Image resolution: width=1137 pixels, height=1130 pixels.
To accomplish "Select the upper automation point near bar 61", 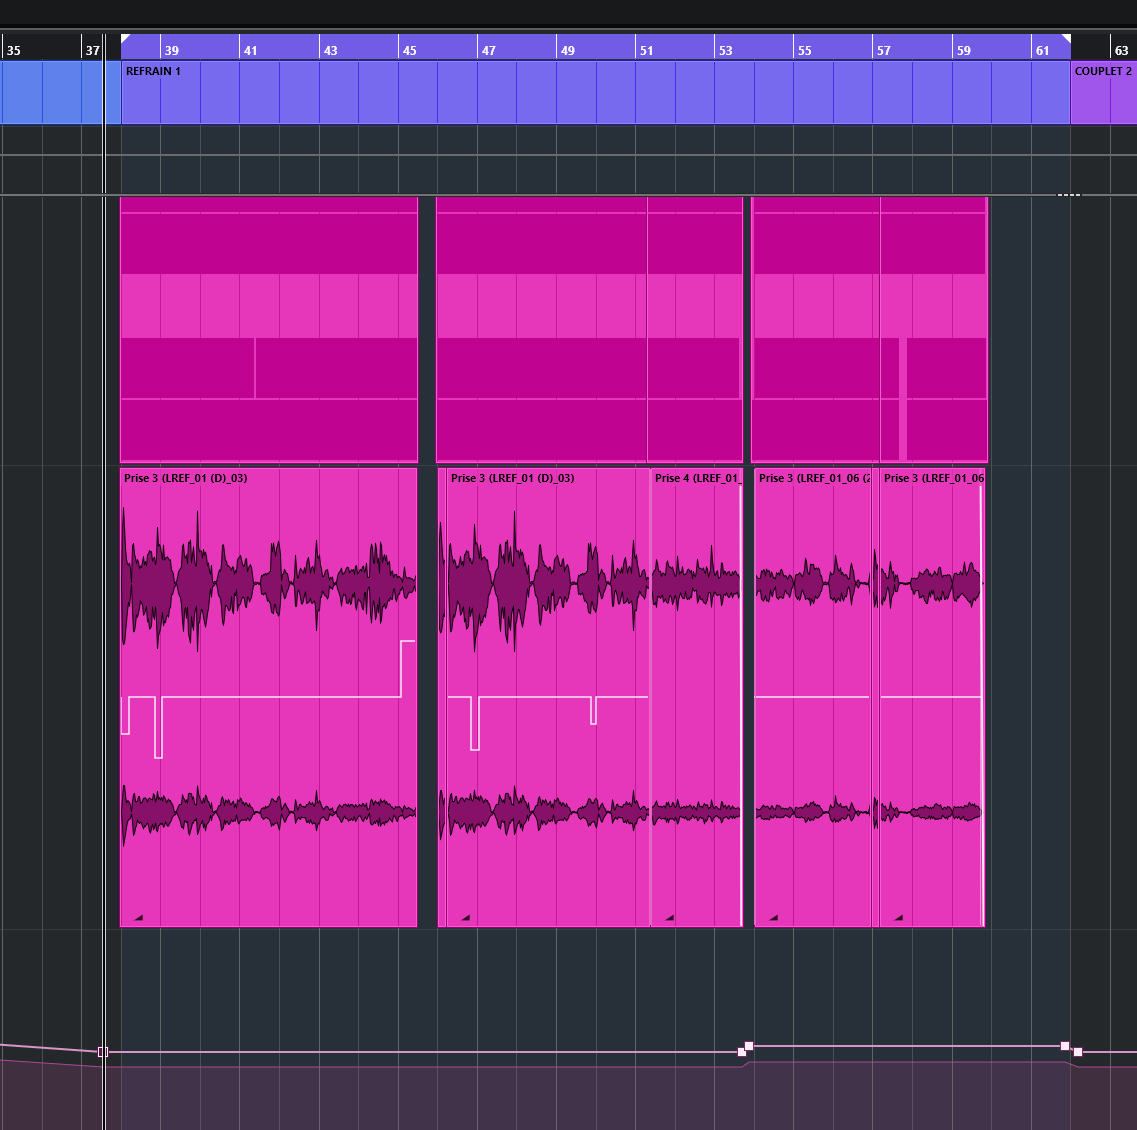I will tap(1065, 1046).
